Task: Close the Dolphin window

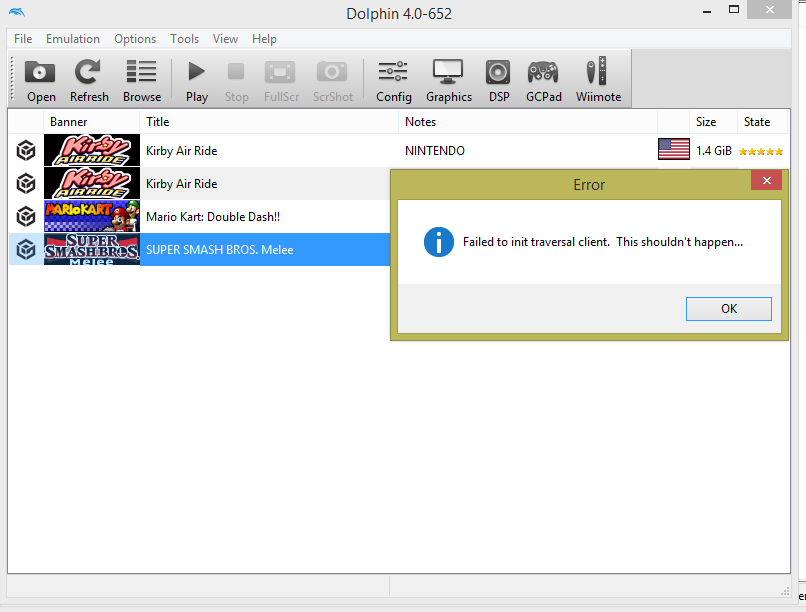Action: tap(770, 10)
